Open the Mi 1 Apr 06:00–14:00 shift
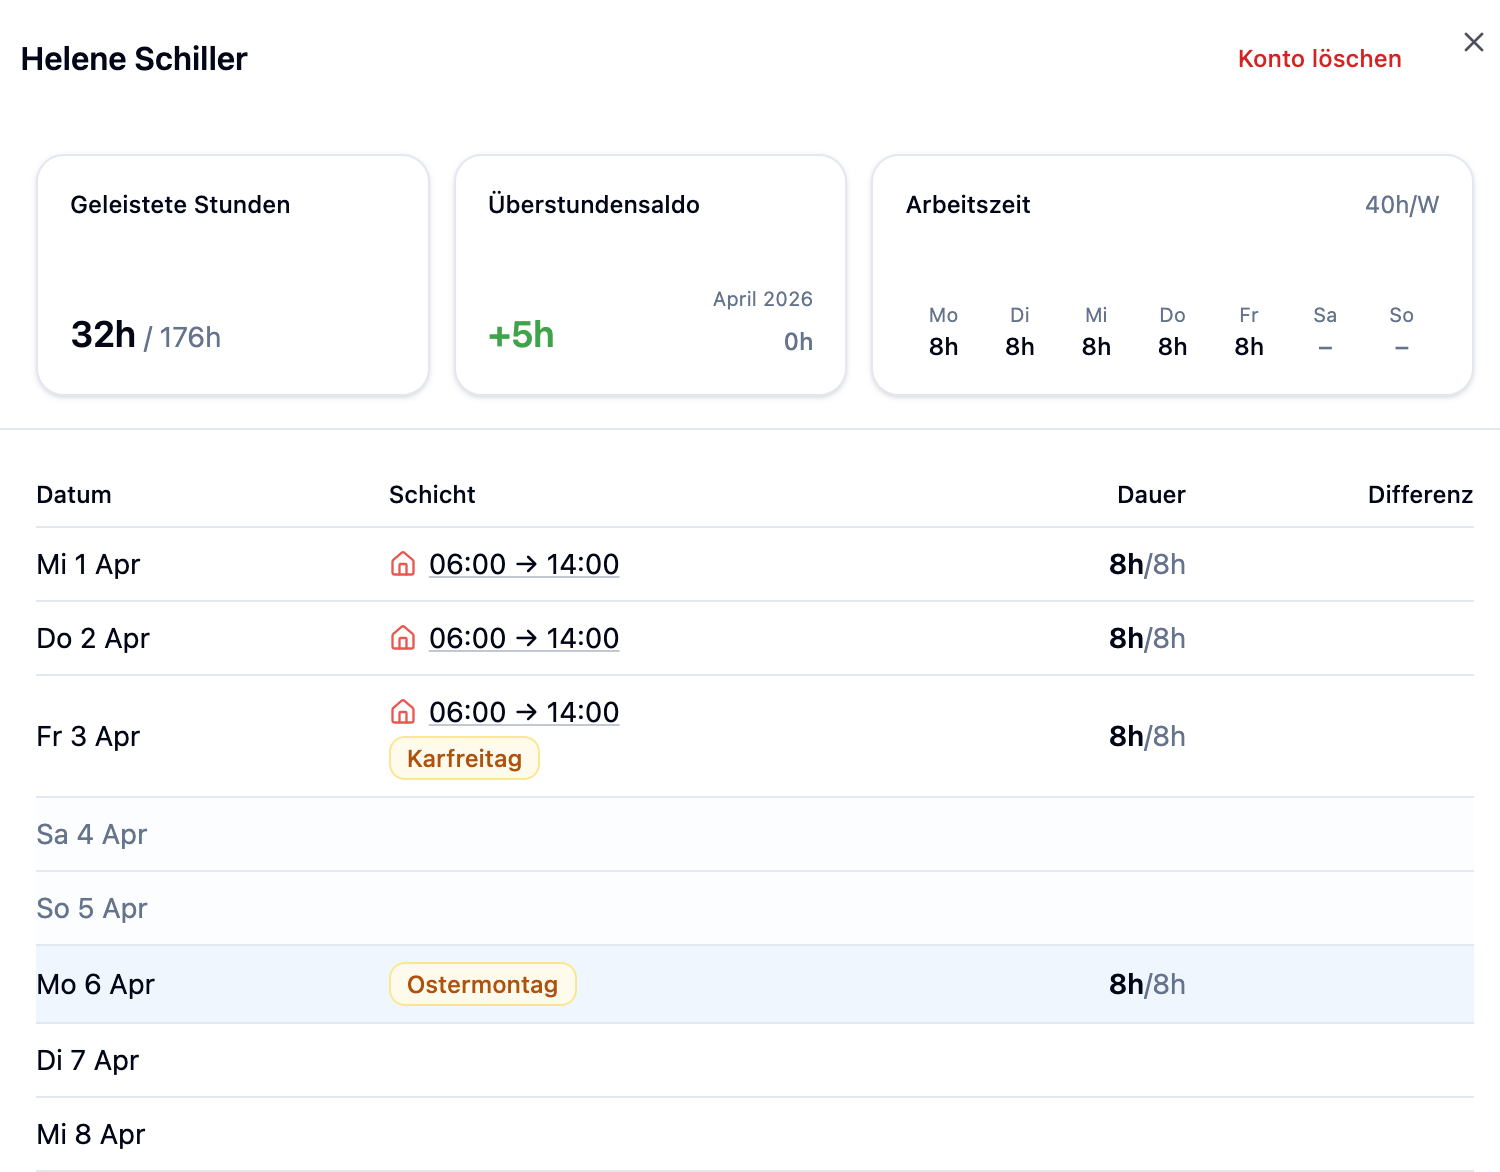 tap(524, 564)
